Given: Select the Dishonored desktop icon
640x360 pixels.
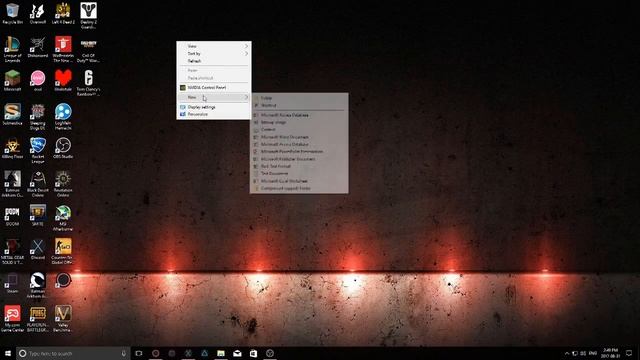Looking at the screenshot, I should point(38,47).
